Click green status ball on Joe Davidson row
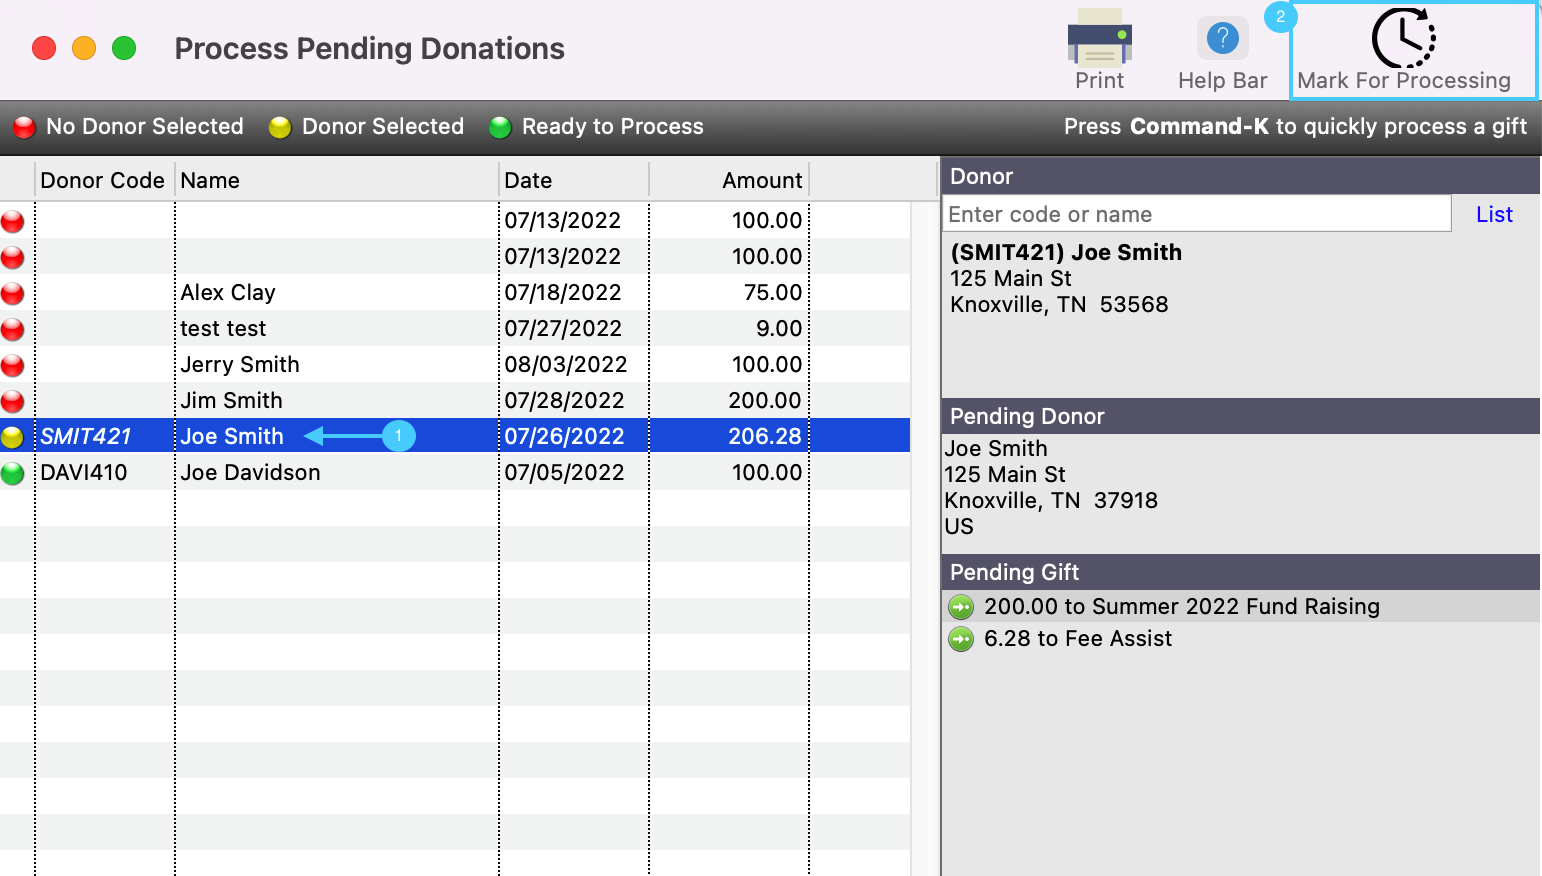The image size is (1542, 876). pos(13,473)
